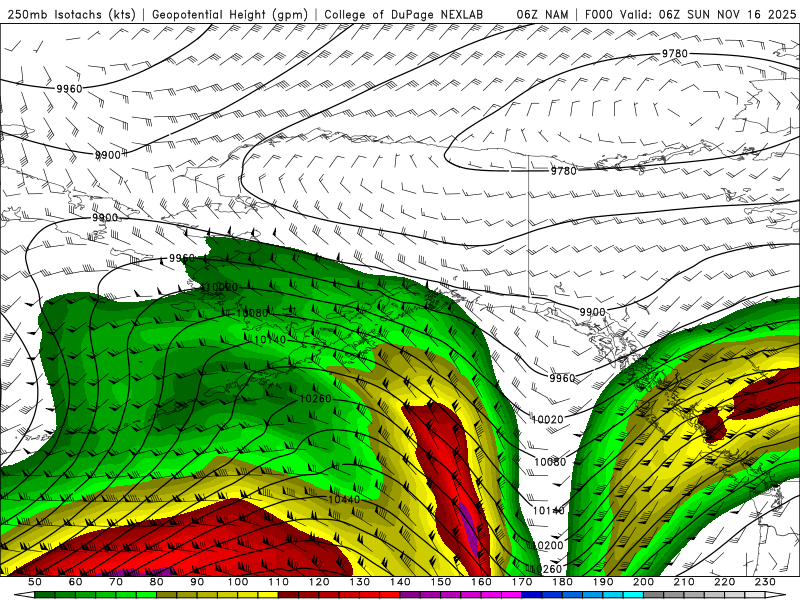
Task: Click the 10260 label beside the 170 legend value
Action: pyautogui.click(x=545, y=568)
